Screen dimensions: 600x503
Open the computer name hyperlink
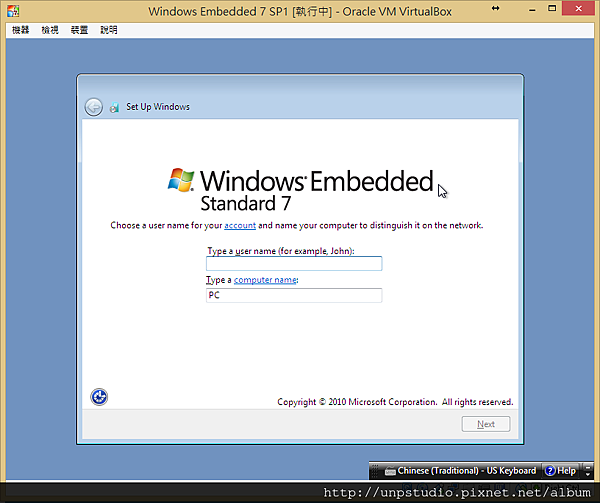pyautogui.click(x=265, y=280)
